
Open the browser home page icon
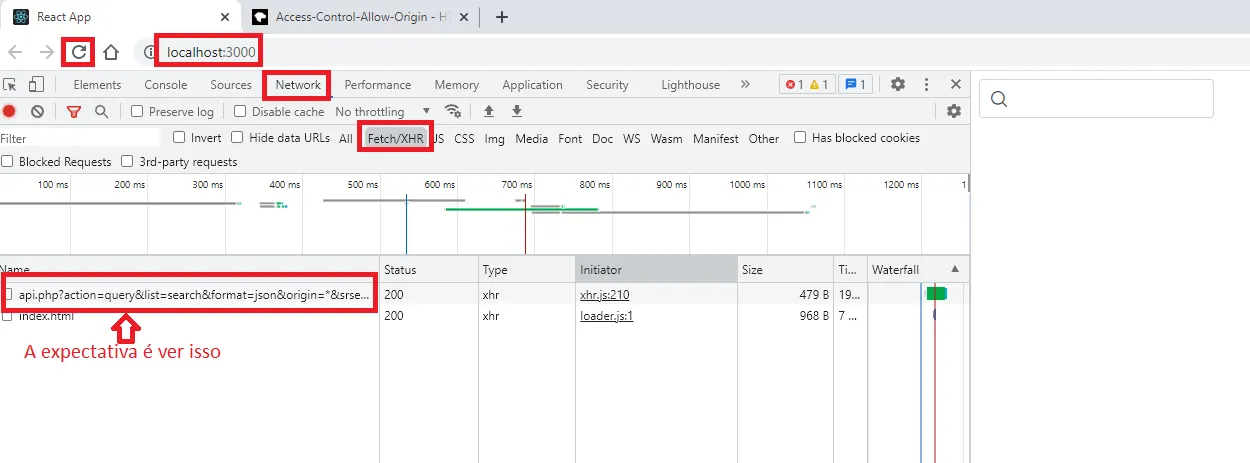112,52
